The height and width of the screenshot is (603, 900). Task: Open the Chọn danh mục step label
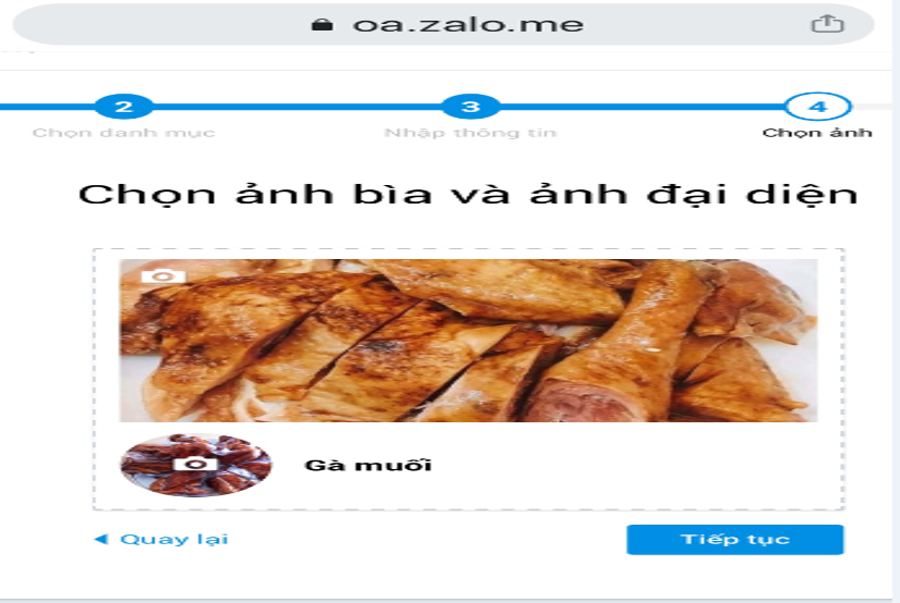[x=124, y=133]
